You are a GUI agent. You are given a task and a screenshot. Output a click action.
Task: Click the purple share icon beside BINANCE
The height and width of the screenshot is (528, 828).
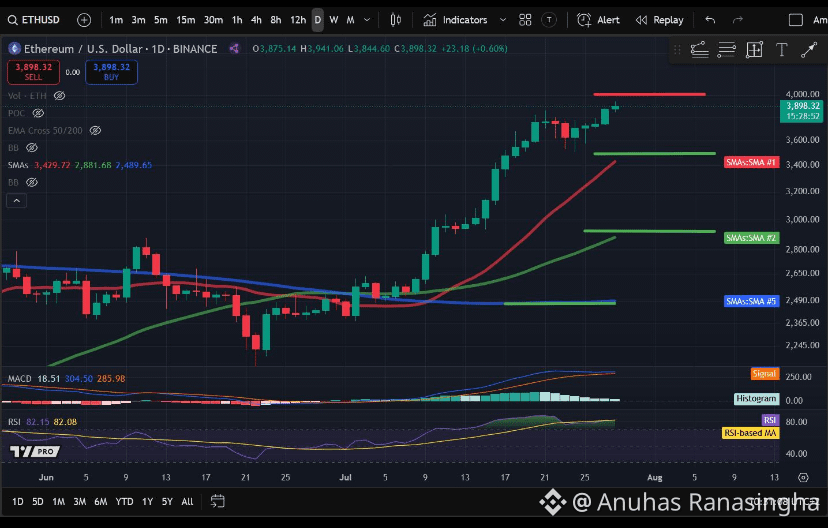(234, 49)
